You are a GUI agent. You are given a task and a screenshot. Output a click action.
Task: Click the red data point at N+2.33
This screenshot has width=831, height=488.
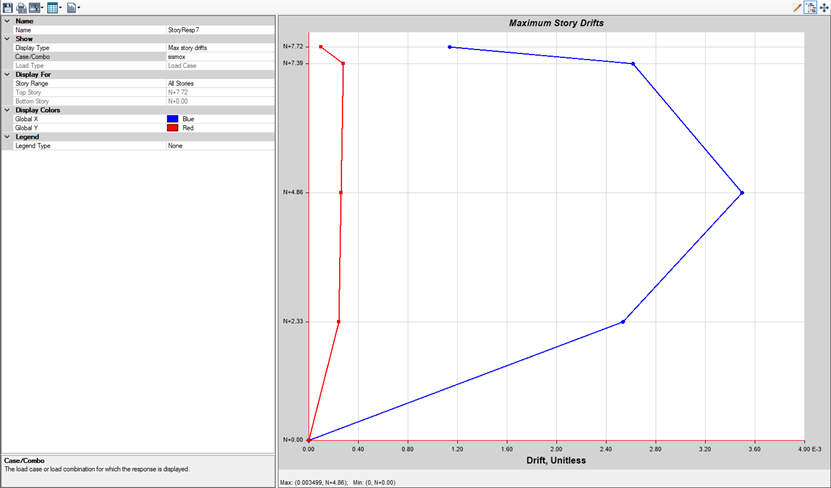click(339, 322)
